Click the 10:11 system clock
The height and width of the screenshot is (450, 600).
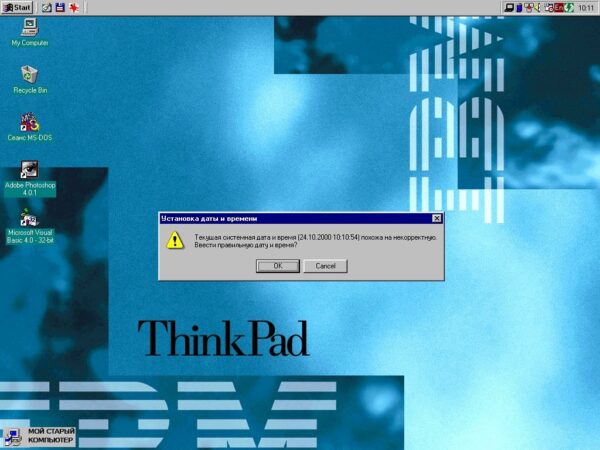tap(586, 7)
